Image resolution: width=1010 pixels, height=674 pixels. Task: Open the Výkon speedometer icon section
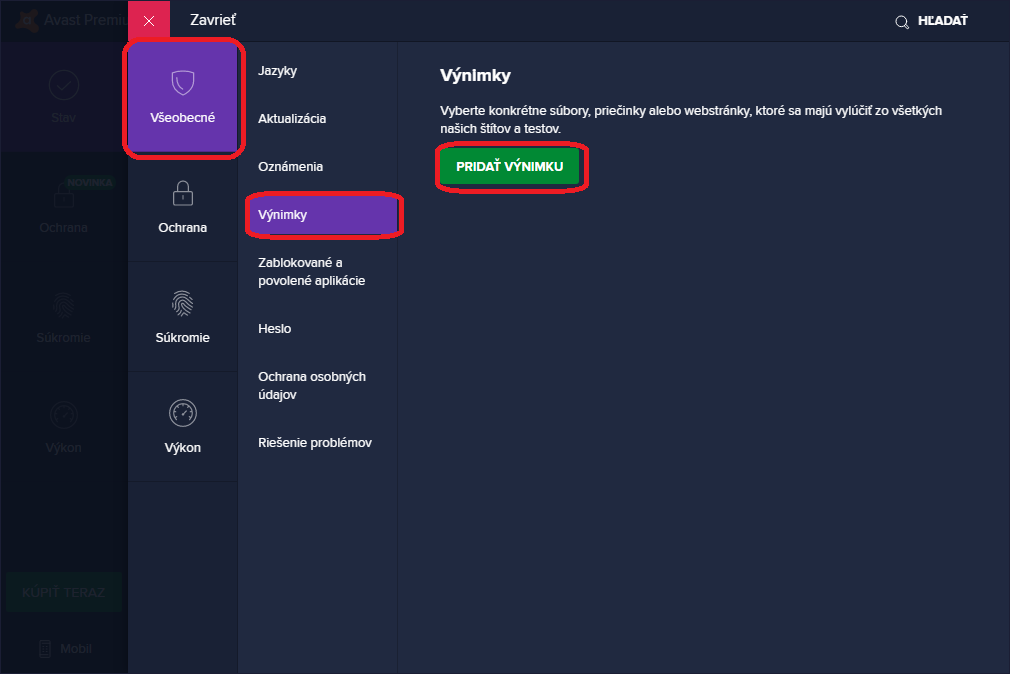[x=182, y=412]
